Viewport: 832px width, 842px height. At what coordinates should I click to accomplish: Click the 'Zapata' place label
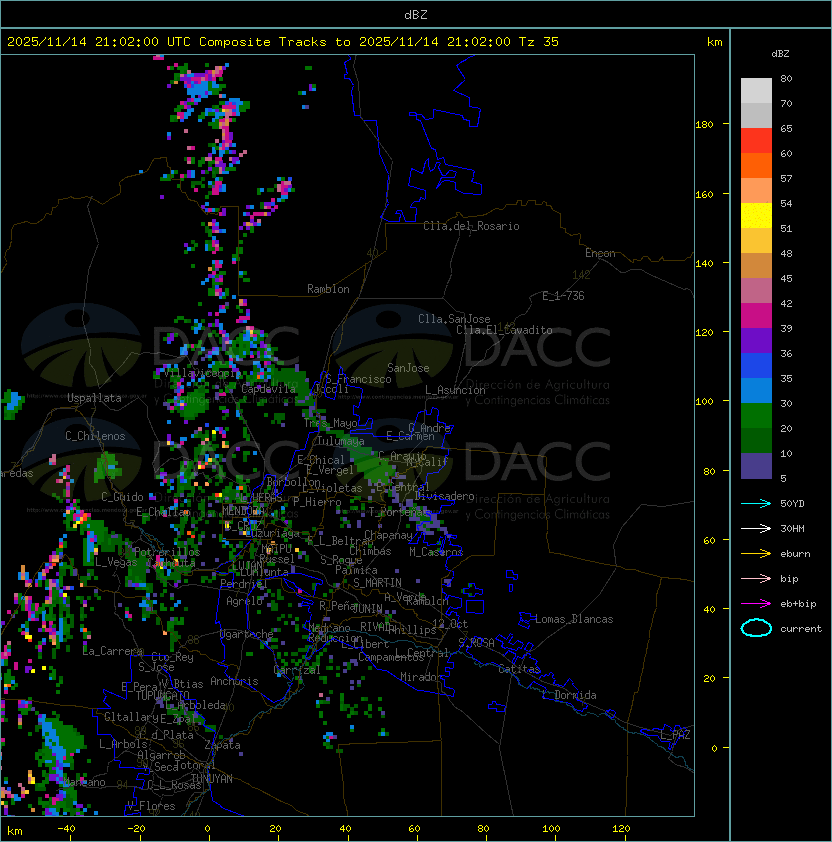pos(222,745)
